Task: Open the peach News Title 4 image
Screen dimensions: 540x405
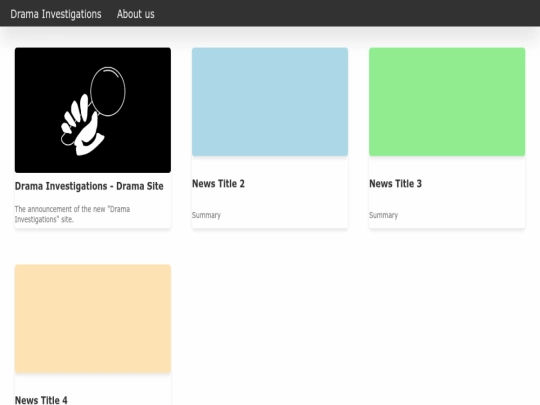Action: click(93, 319)
